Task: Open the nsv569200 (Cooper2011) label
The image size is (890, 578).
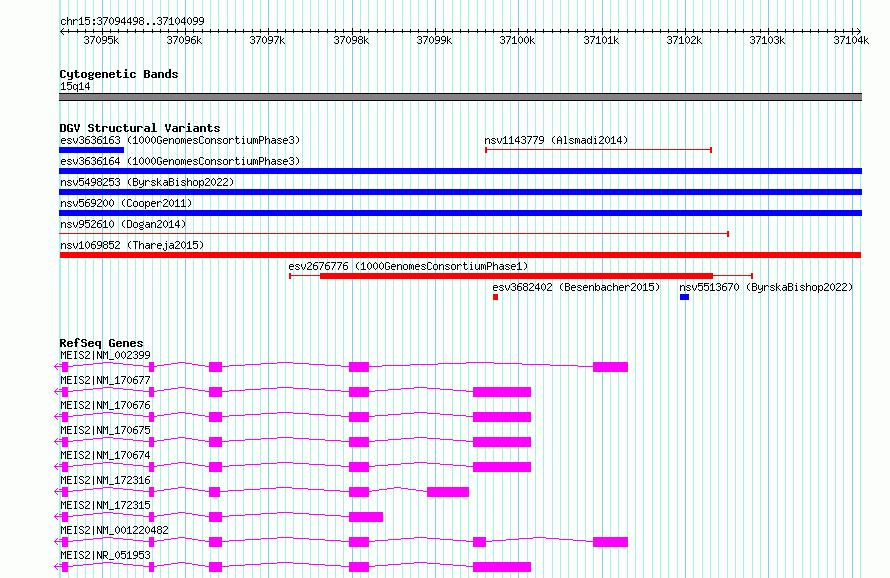Action: coord(126,203)
